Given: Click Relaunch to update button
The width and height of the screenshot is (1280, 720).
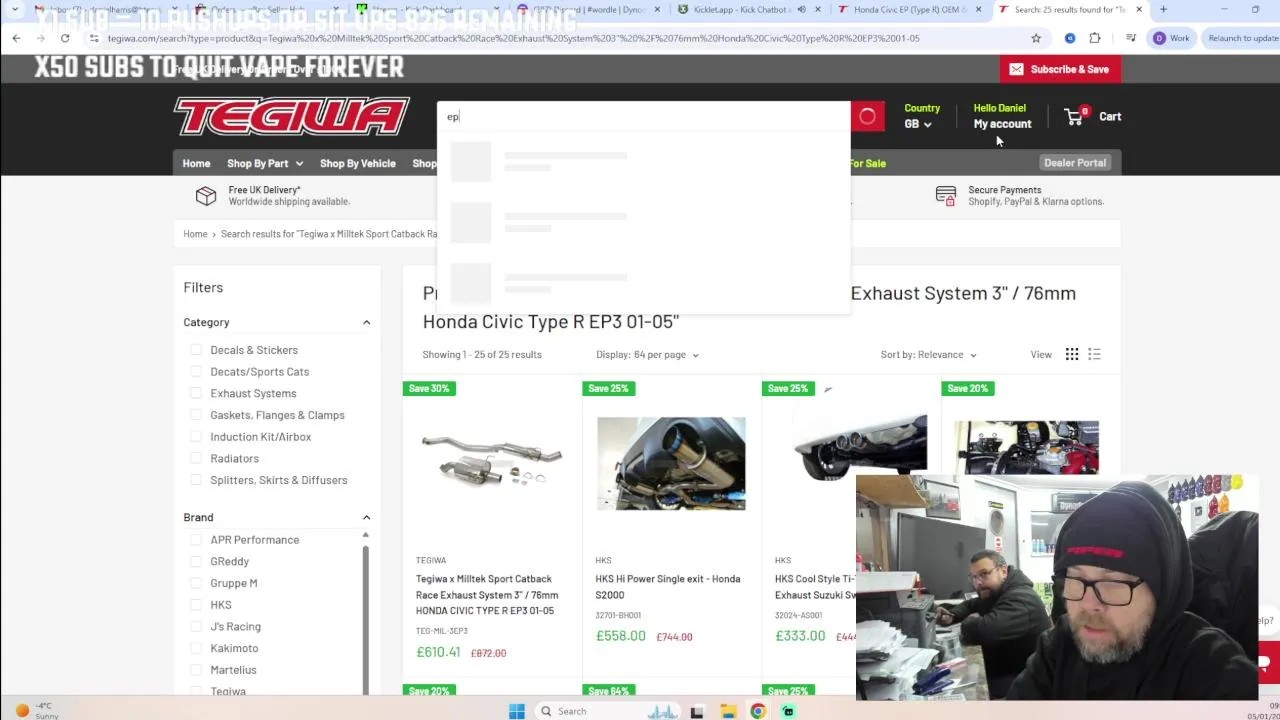Looking at the screenshot, I should click(1243, 38).
